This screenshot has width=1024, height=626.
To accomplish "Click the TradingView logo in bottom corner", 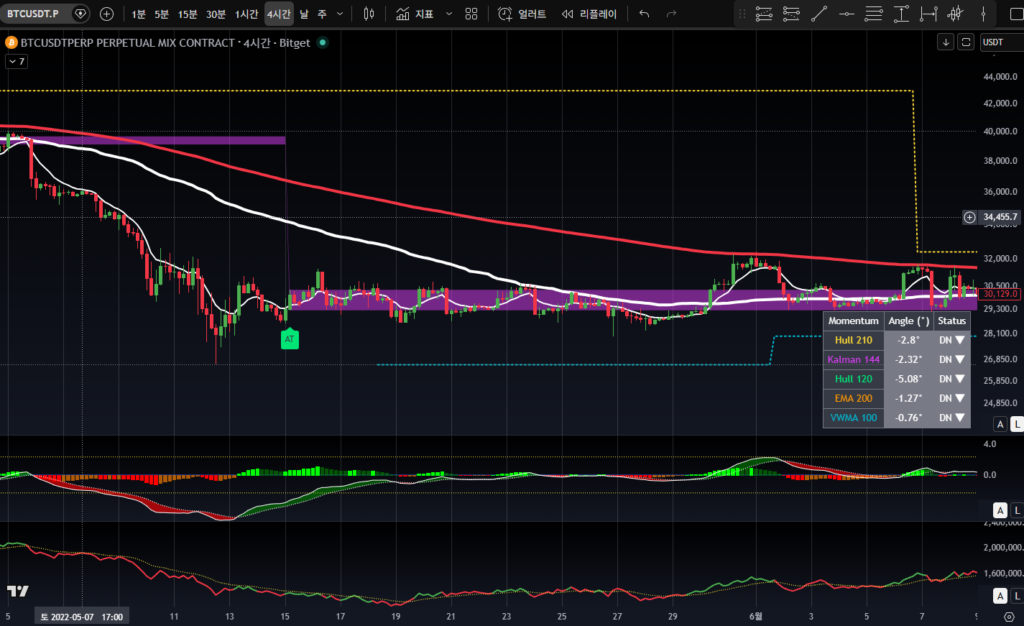I will (16, 592).
